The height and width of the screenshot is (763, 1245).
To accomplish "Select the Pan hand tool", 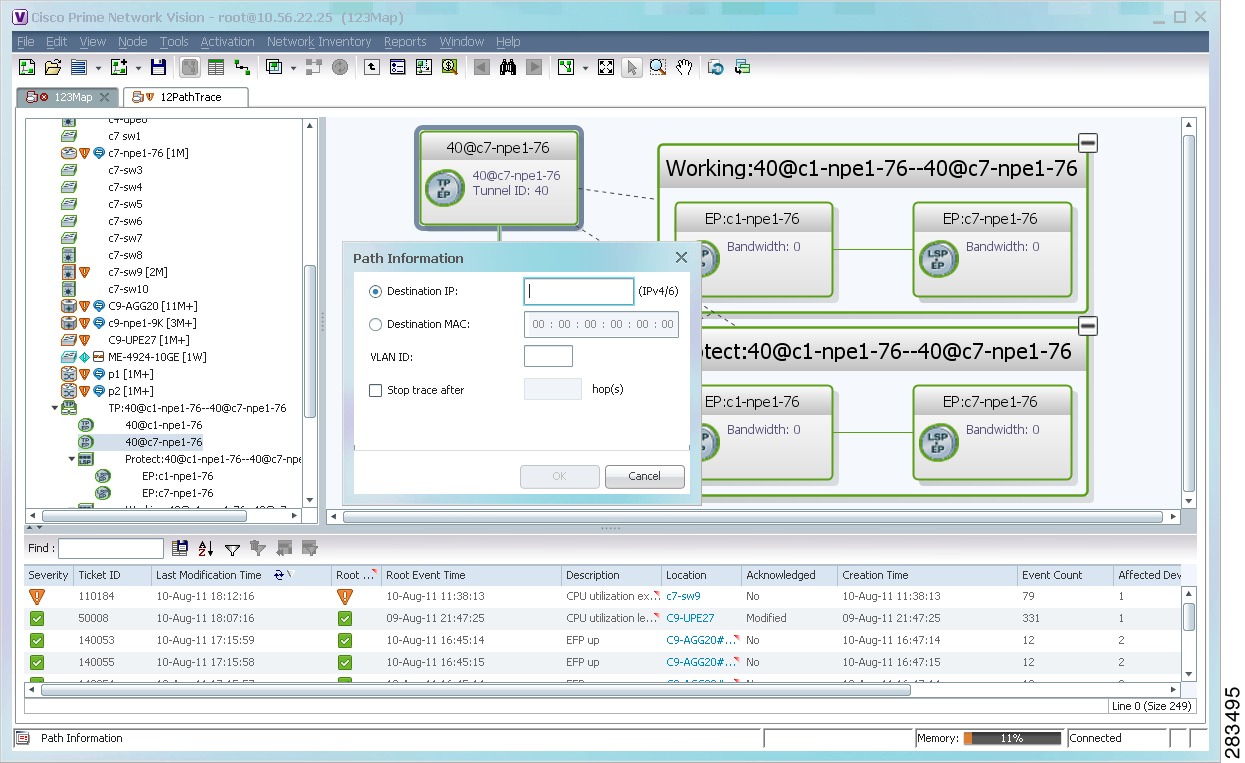I will point(684,67).
